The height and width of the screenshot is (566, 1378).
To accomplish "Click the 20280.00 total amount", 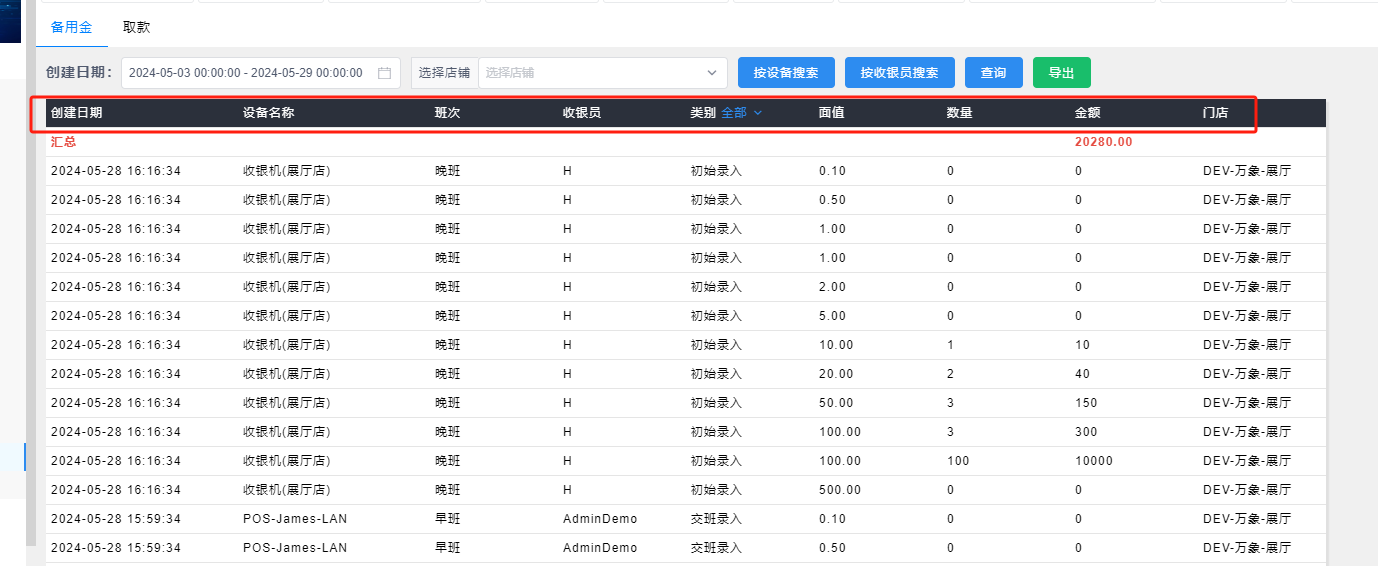I will pos(1103,142).
